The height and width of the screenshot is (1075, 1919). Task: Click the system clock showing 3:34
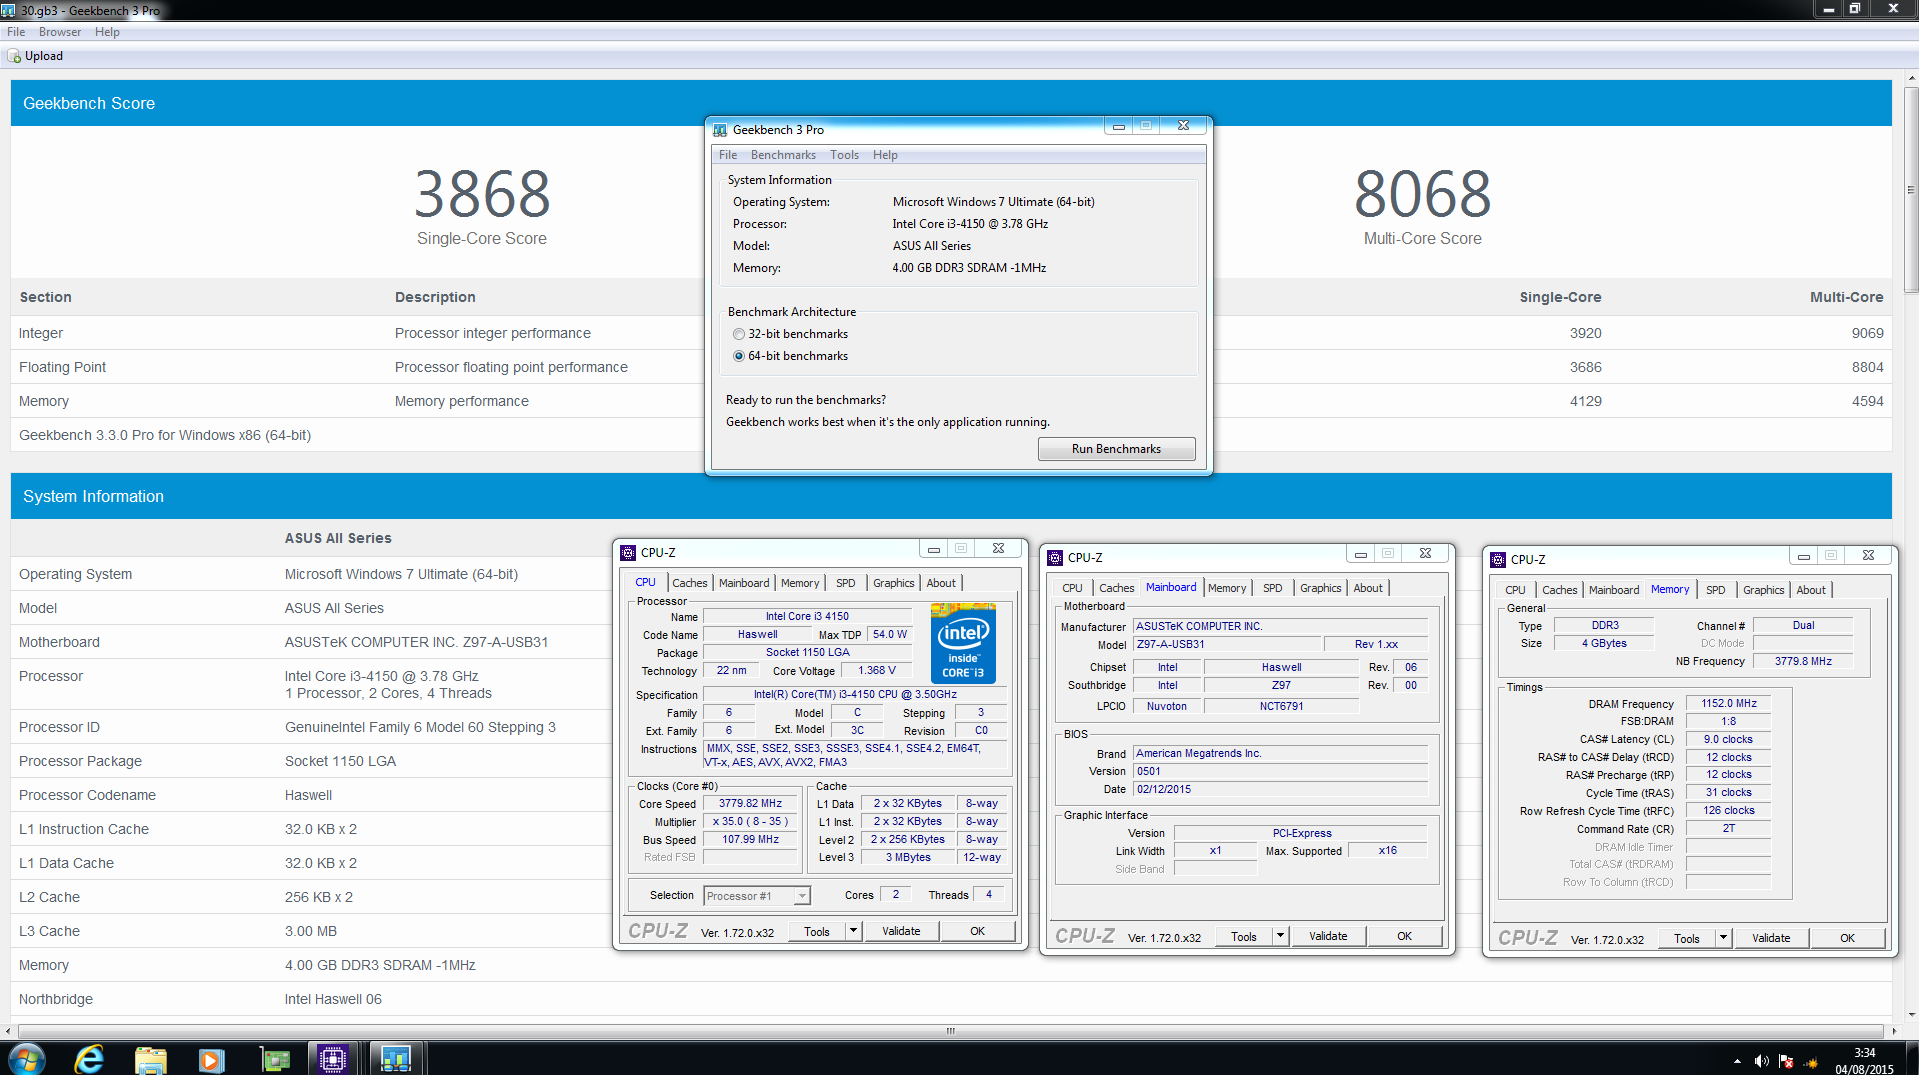[x=1864, y=1052]
